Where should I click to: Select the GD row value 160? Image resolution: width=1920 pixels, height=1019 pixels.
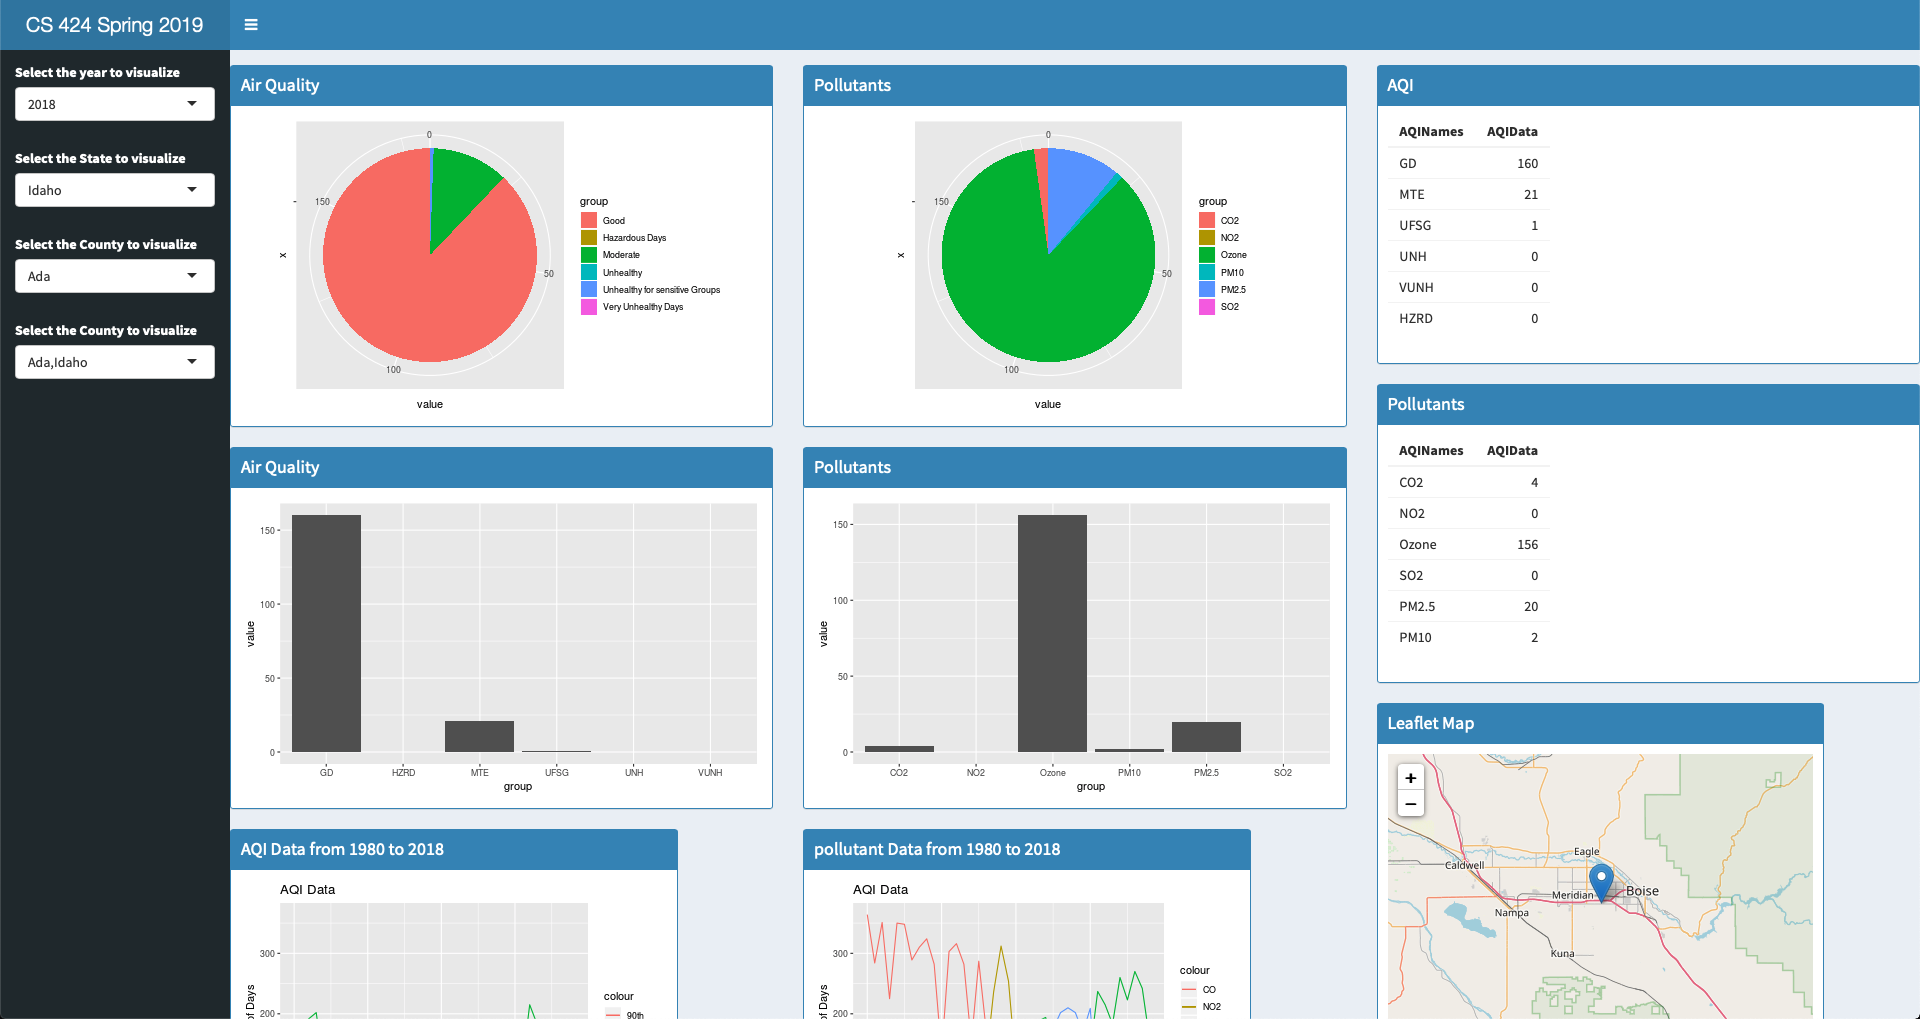coord(1527,163)
